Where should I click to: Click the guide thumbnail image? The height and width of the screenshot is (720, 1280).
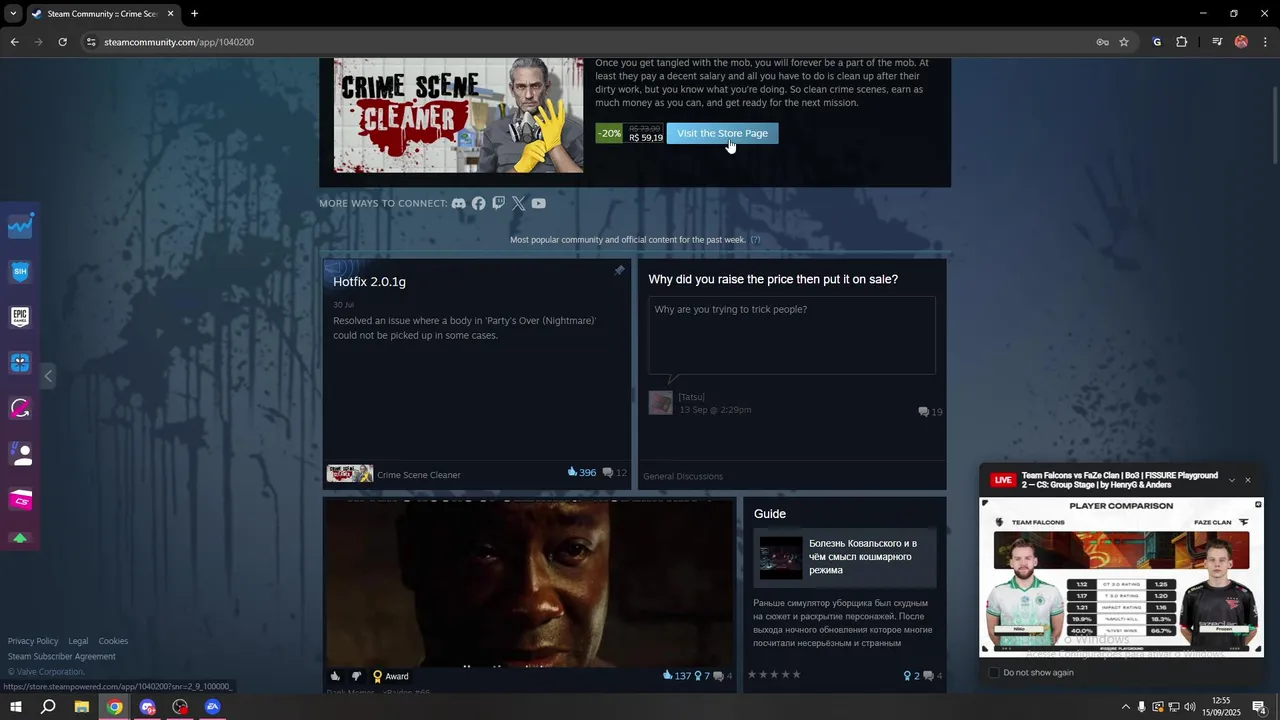coord(781,557)
